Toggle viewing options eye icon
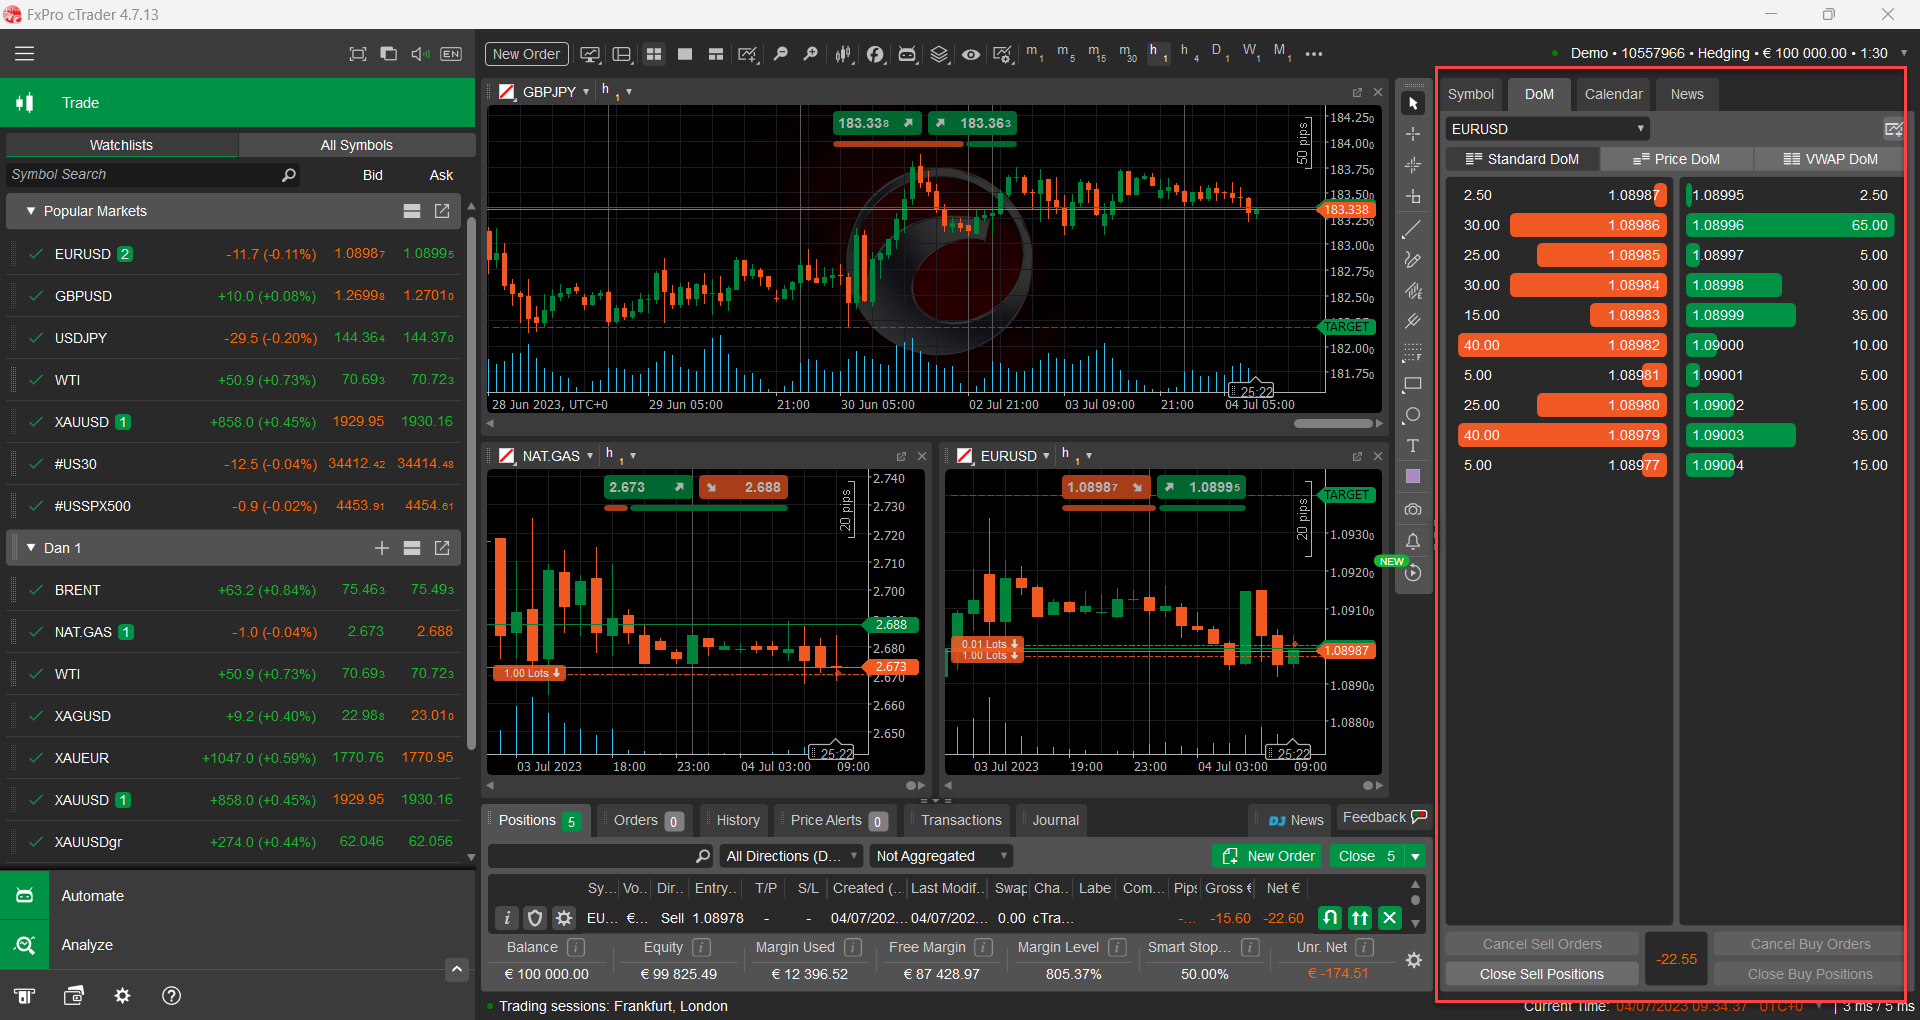1920x1020 pixels. (x=970, y=54)
